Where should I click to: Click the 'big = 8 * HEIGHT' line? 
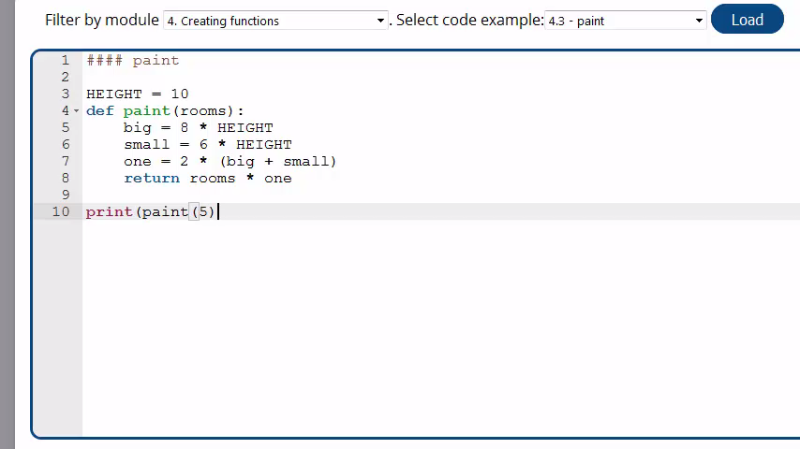[198, 128]
